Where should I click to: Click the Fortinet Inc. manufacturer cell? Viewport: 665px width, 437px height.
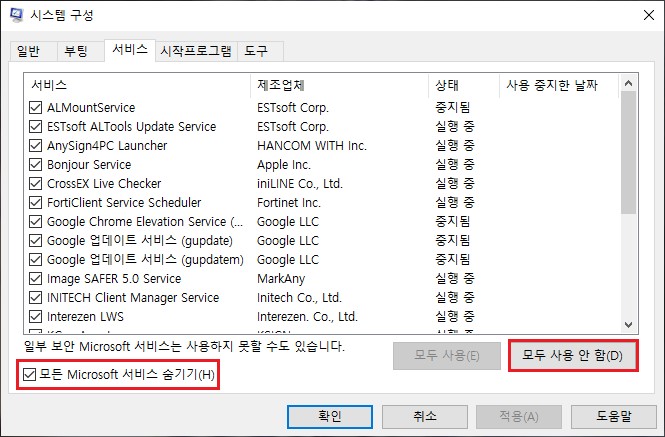pos(288,203)
